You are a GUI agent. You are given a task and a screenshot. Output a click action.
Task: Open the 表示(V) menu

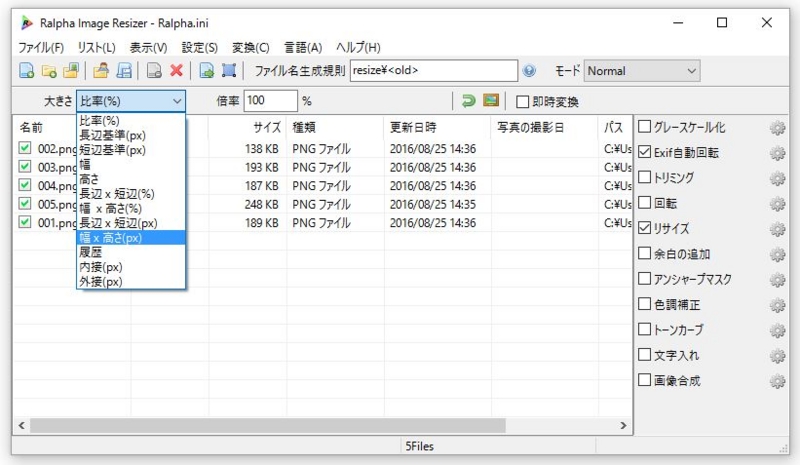tap(148, 47)
